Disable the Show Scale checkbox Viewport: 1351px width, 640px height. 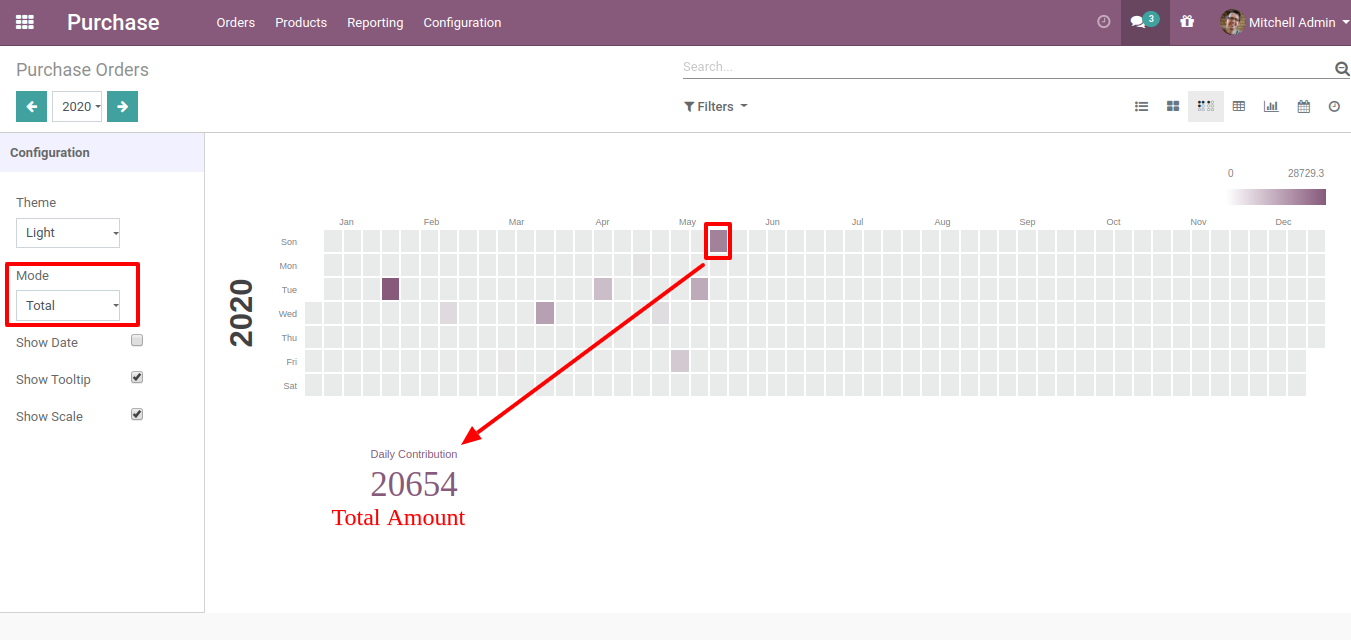pyautogui.click(x=138, y=414)
